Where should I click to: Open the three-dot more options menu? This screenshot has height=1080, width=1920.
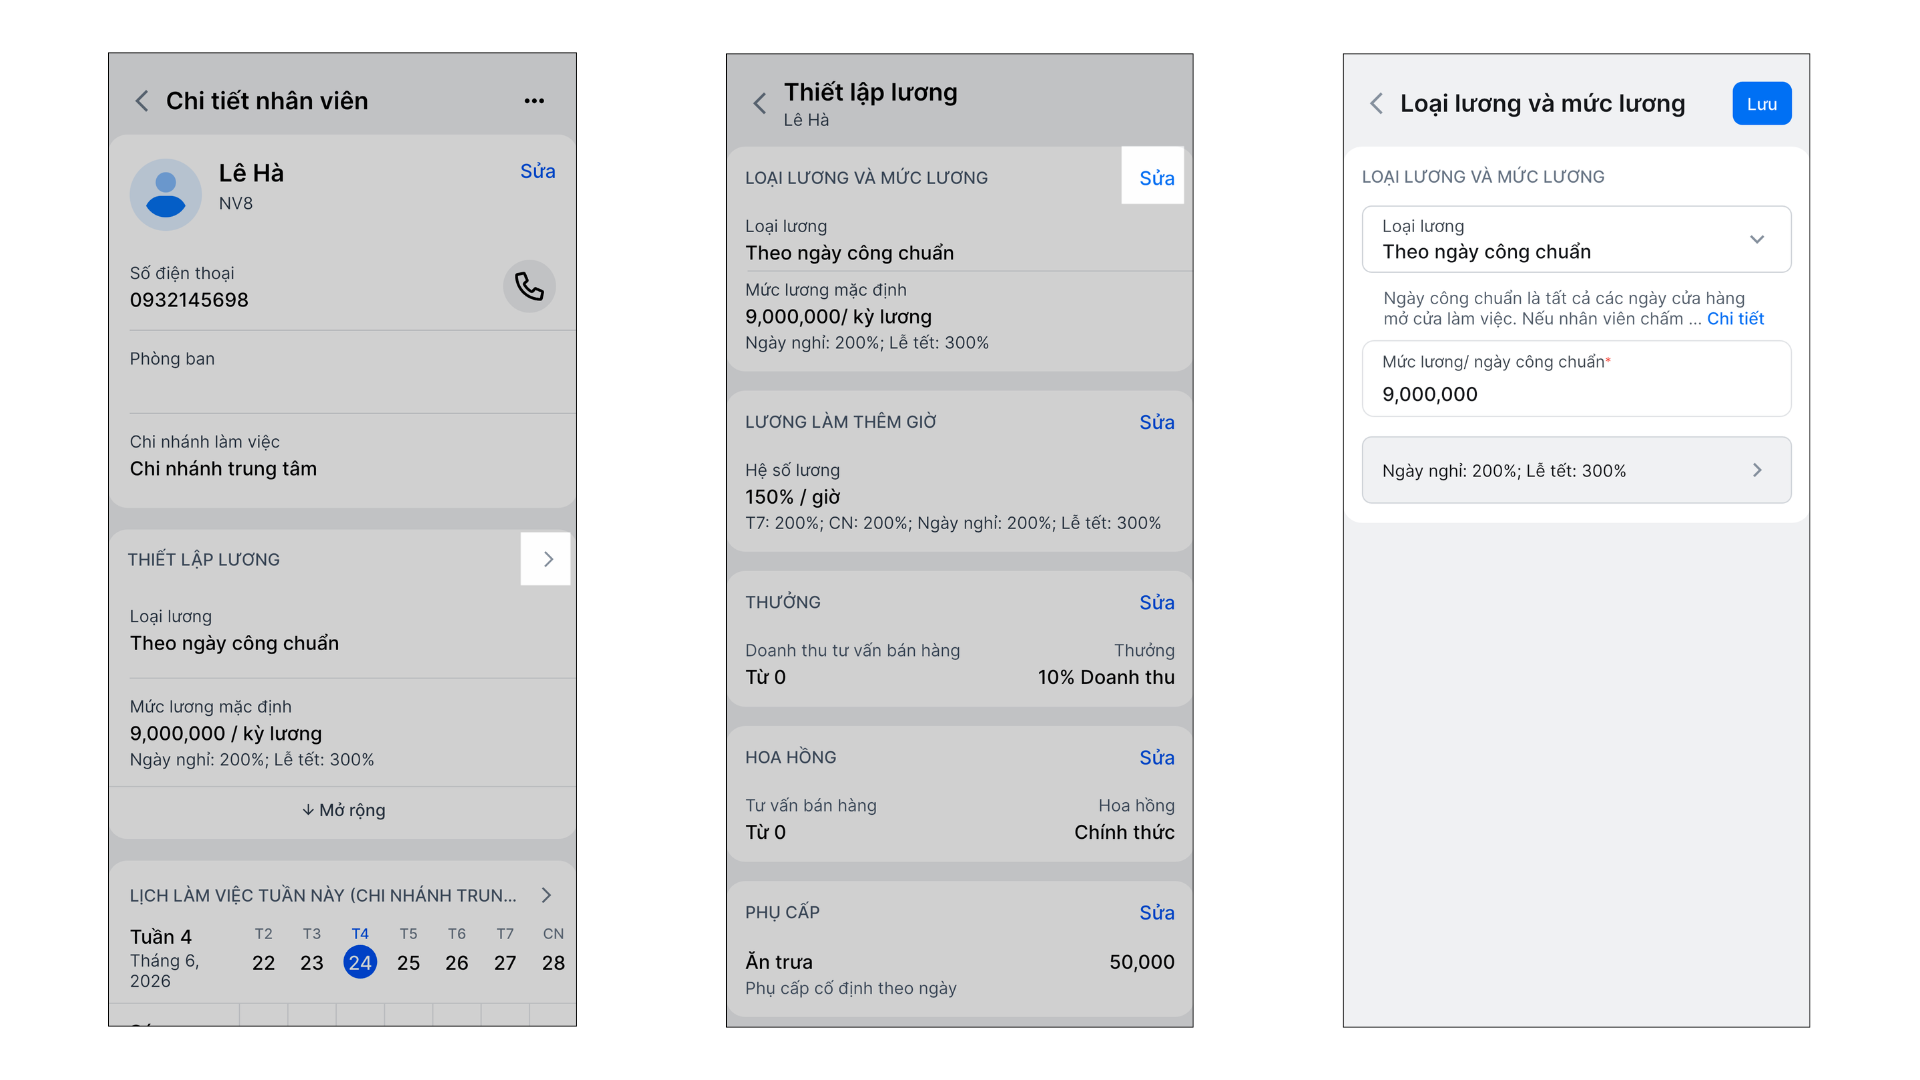[534, 101]
